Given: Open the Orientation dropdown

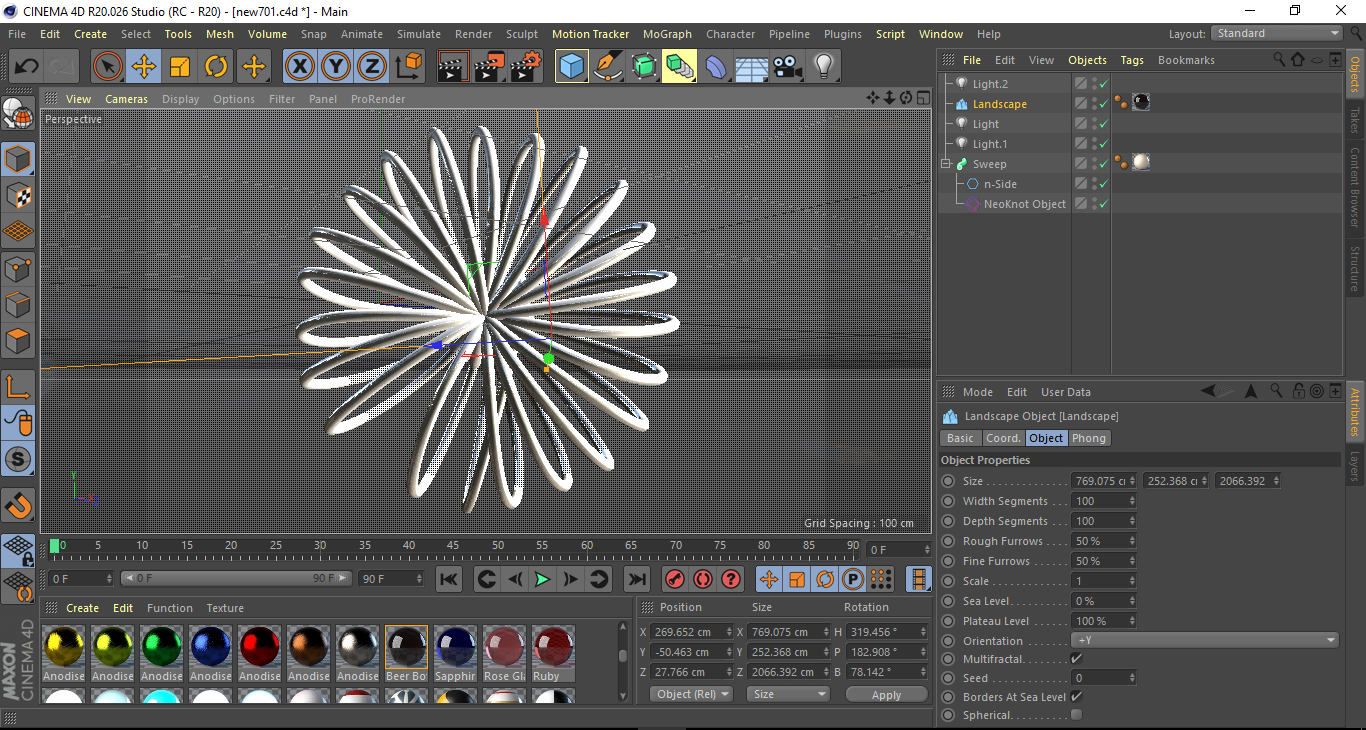Looking at the screenshot, I should pos(1205,641).
